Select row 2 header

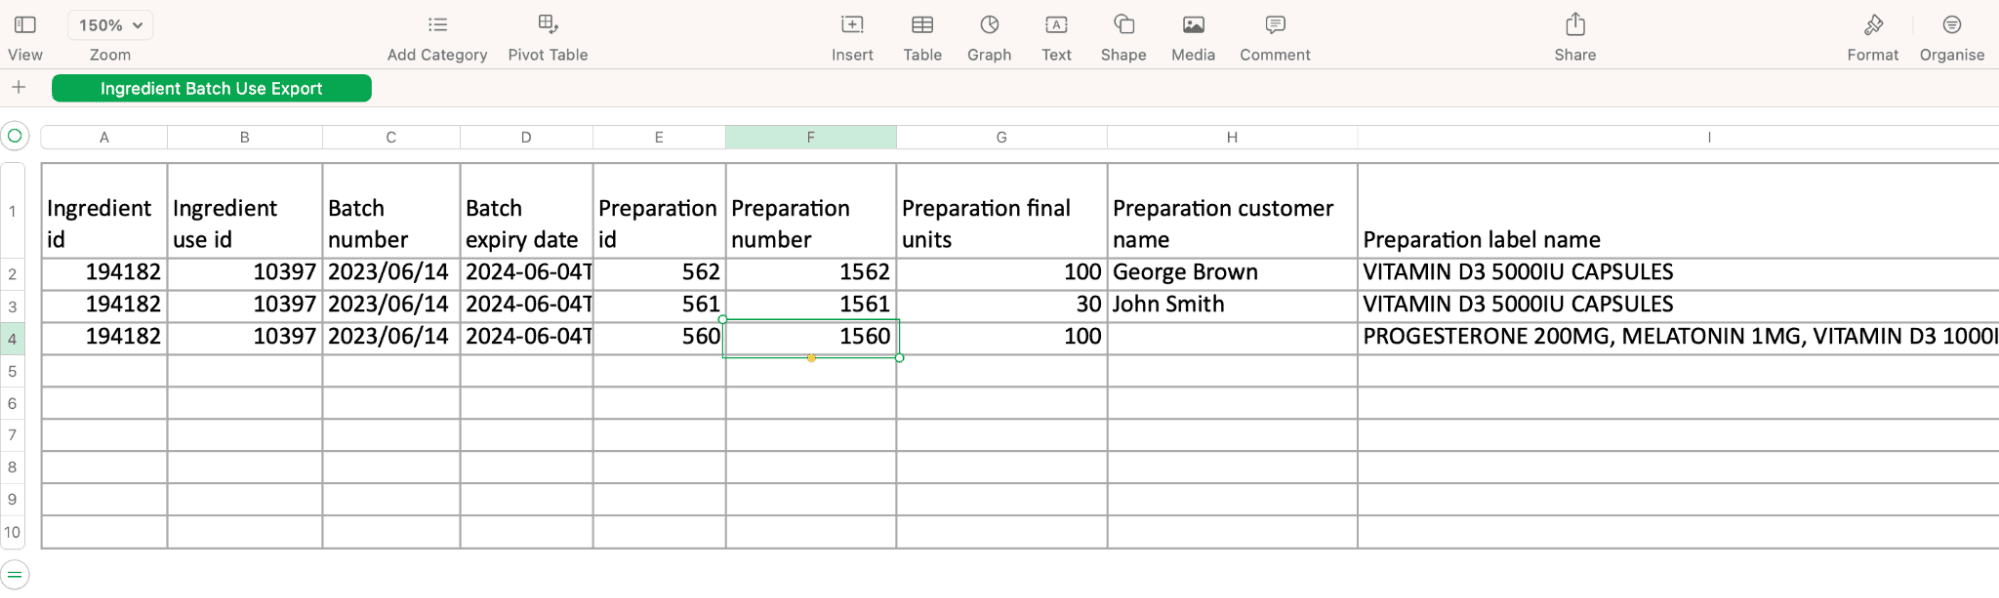tap(13, 274)
